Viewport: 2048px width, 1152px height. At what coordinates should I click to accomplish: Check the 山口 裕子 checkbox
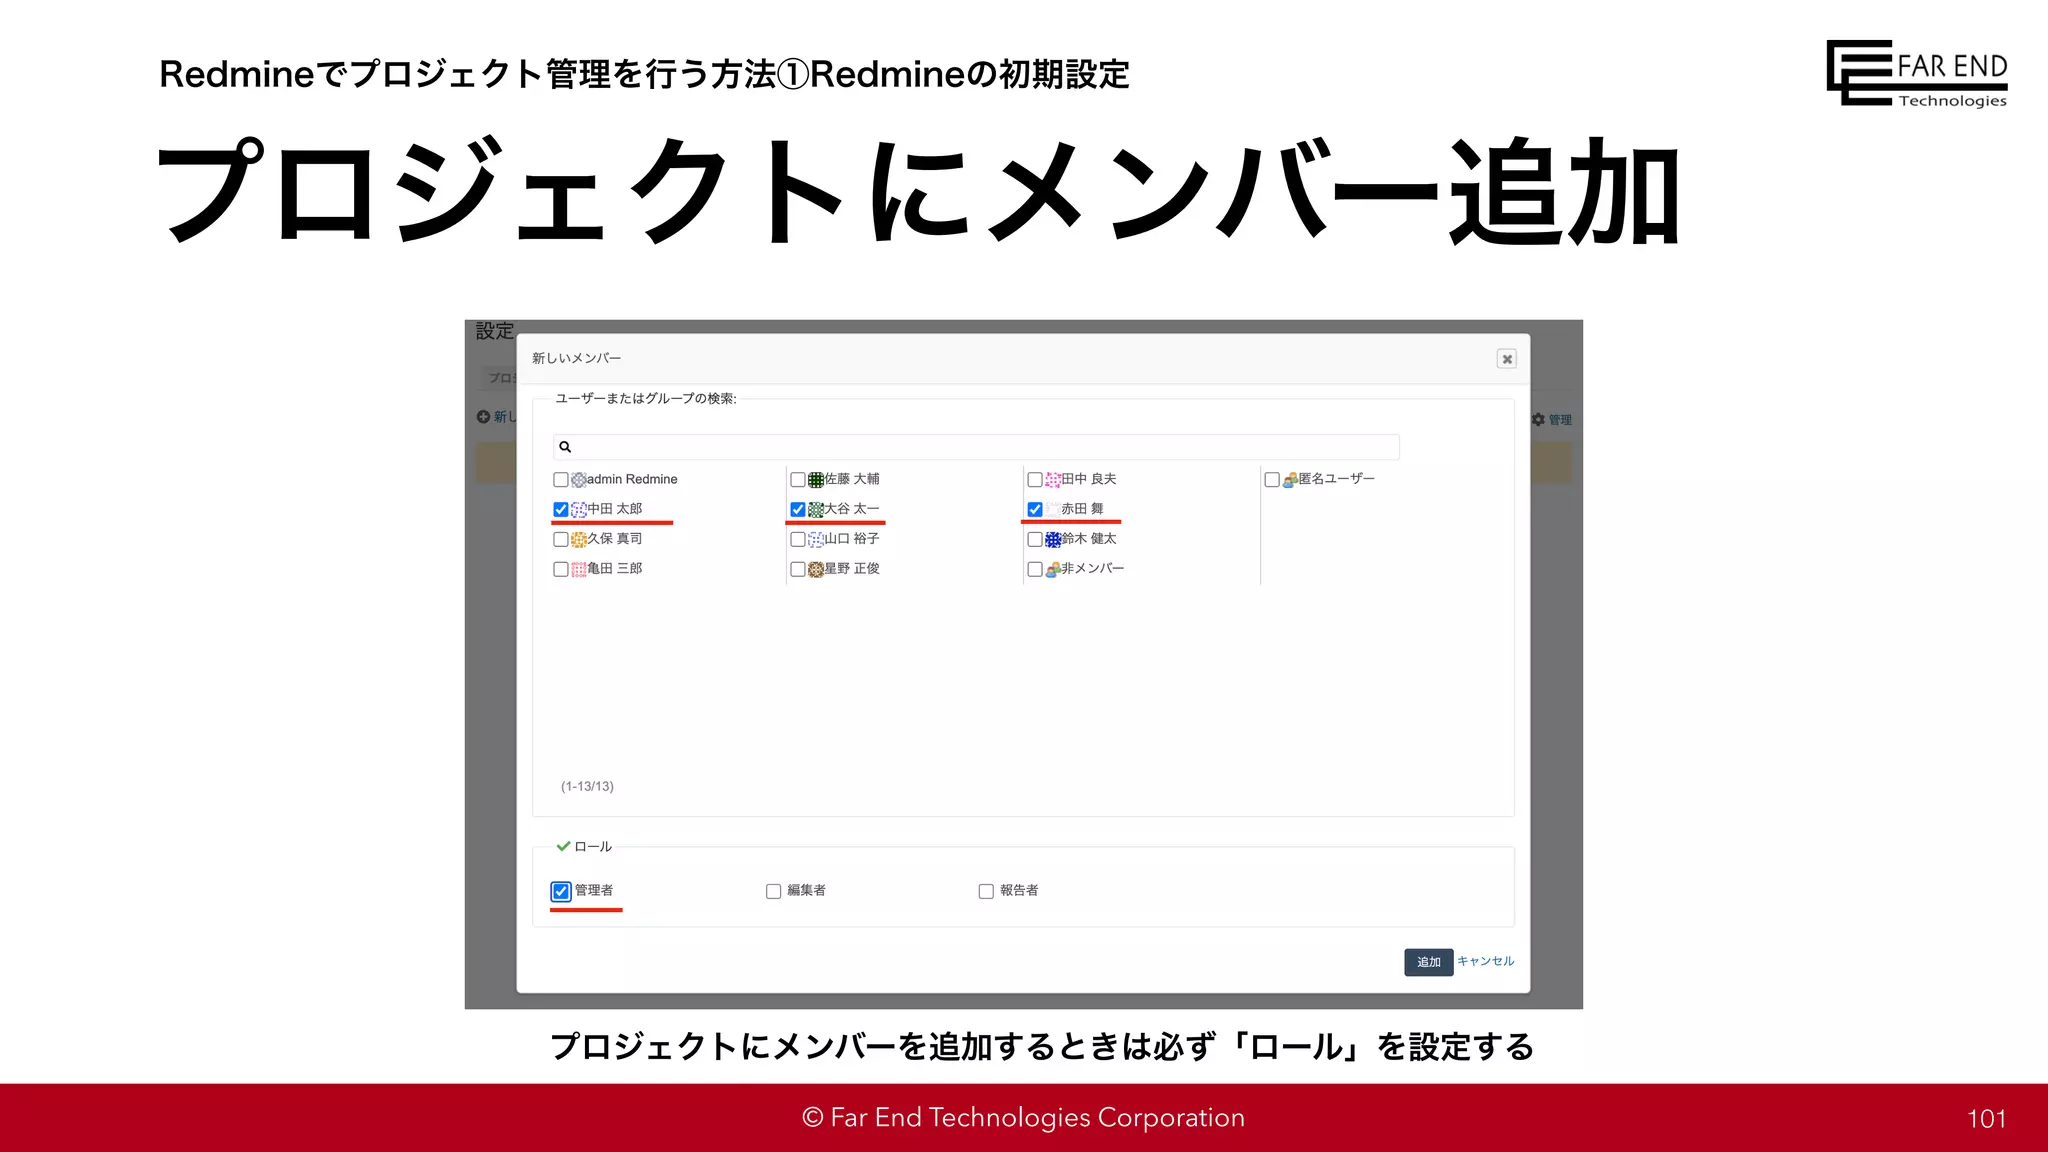(x=798, y=539)
